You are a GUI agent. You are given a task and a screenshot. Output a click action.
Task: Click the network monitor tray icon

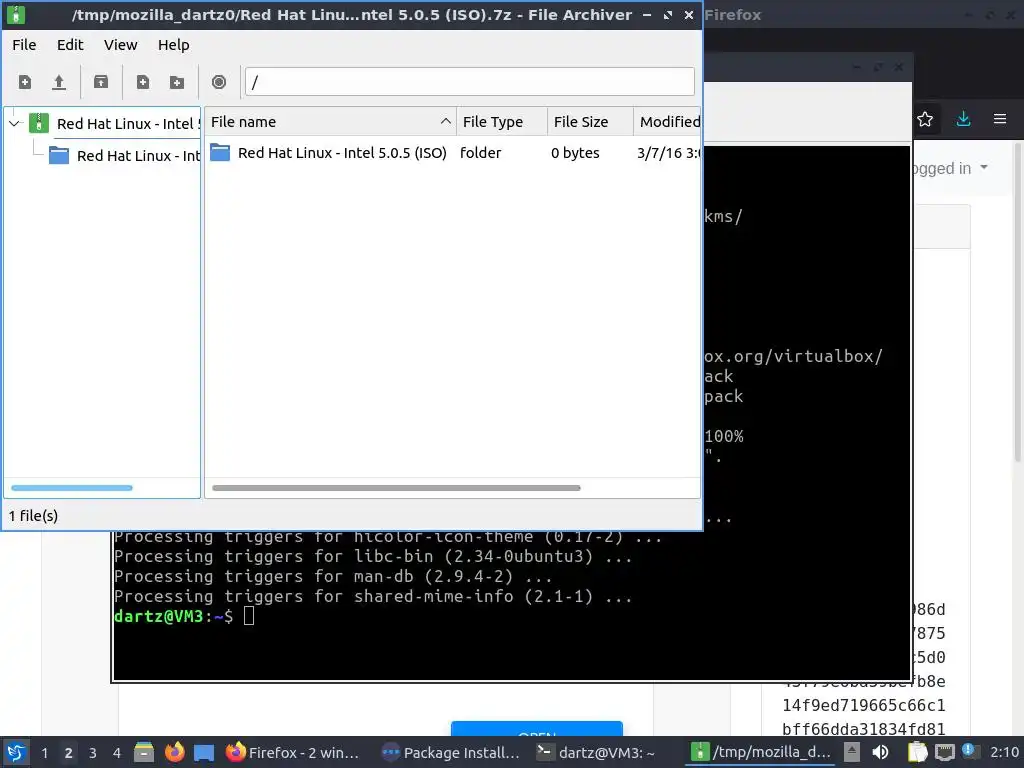(x=944, y=753)
